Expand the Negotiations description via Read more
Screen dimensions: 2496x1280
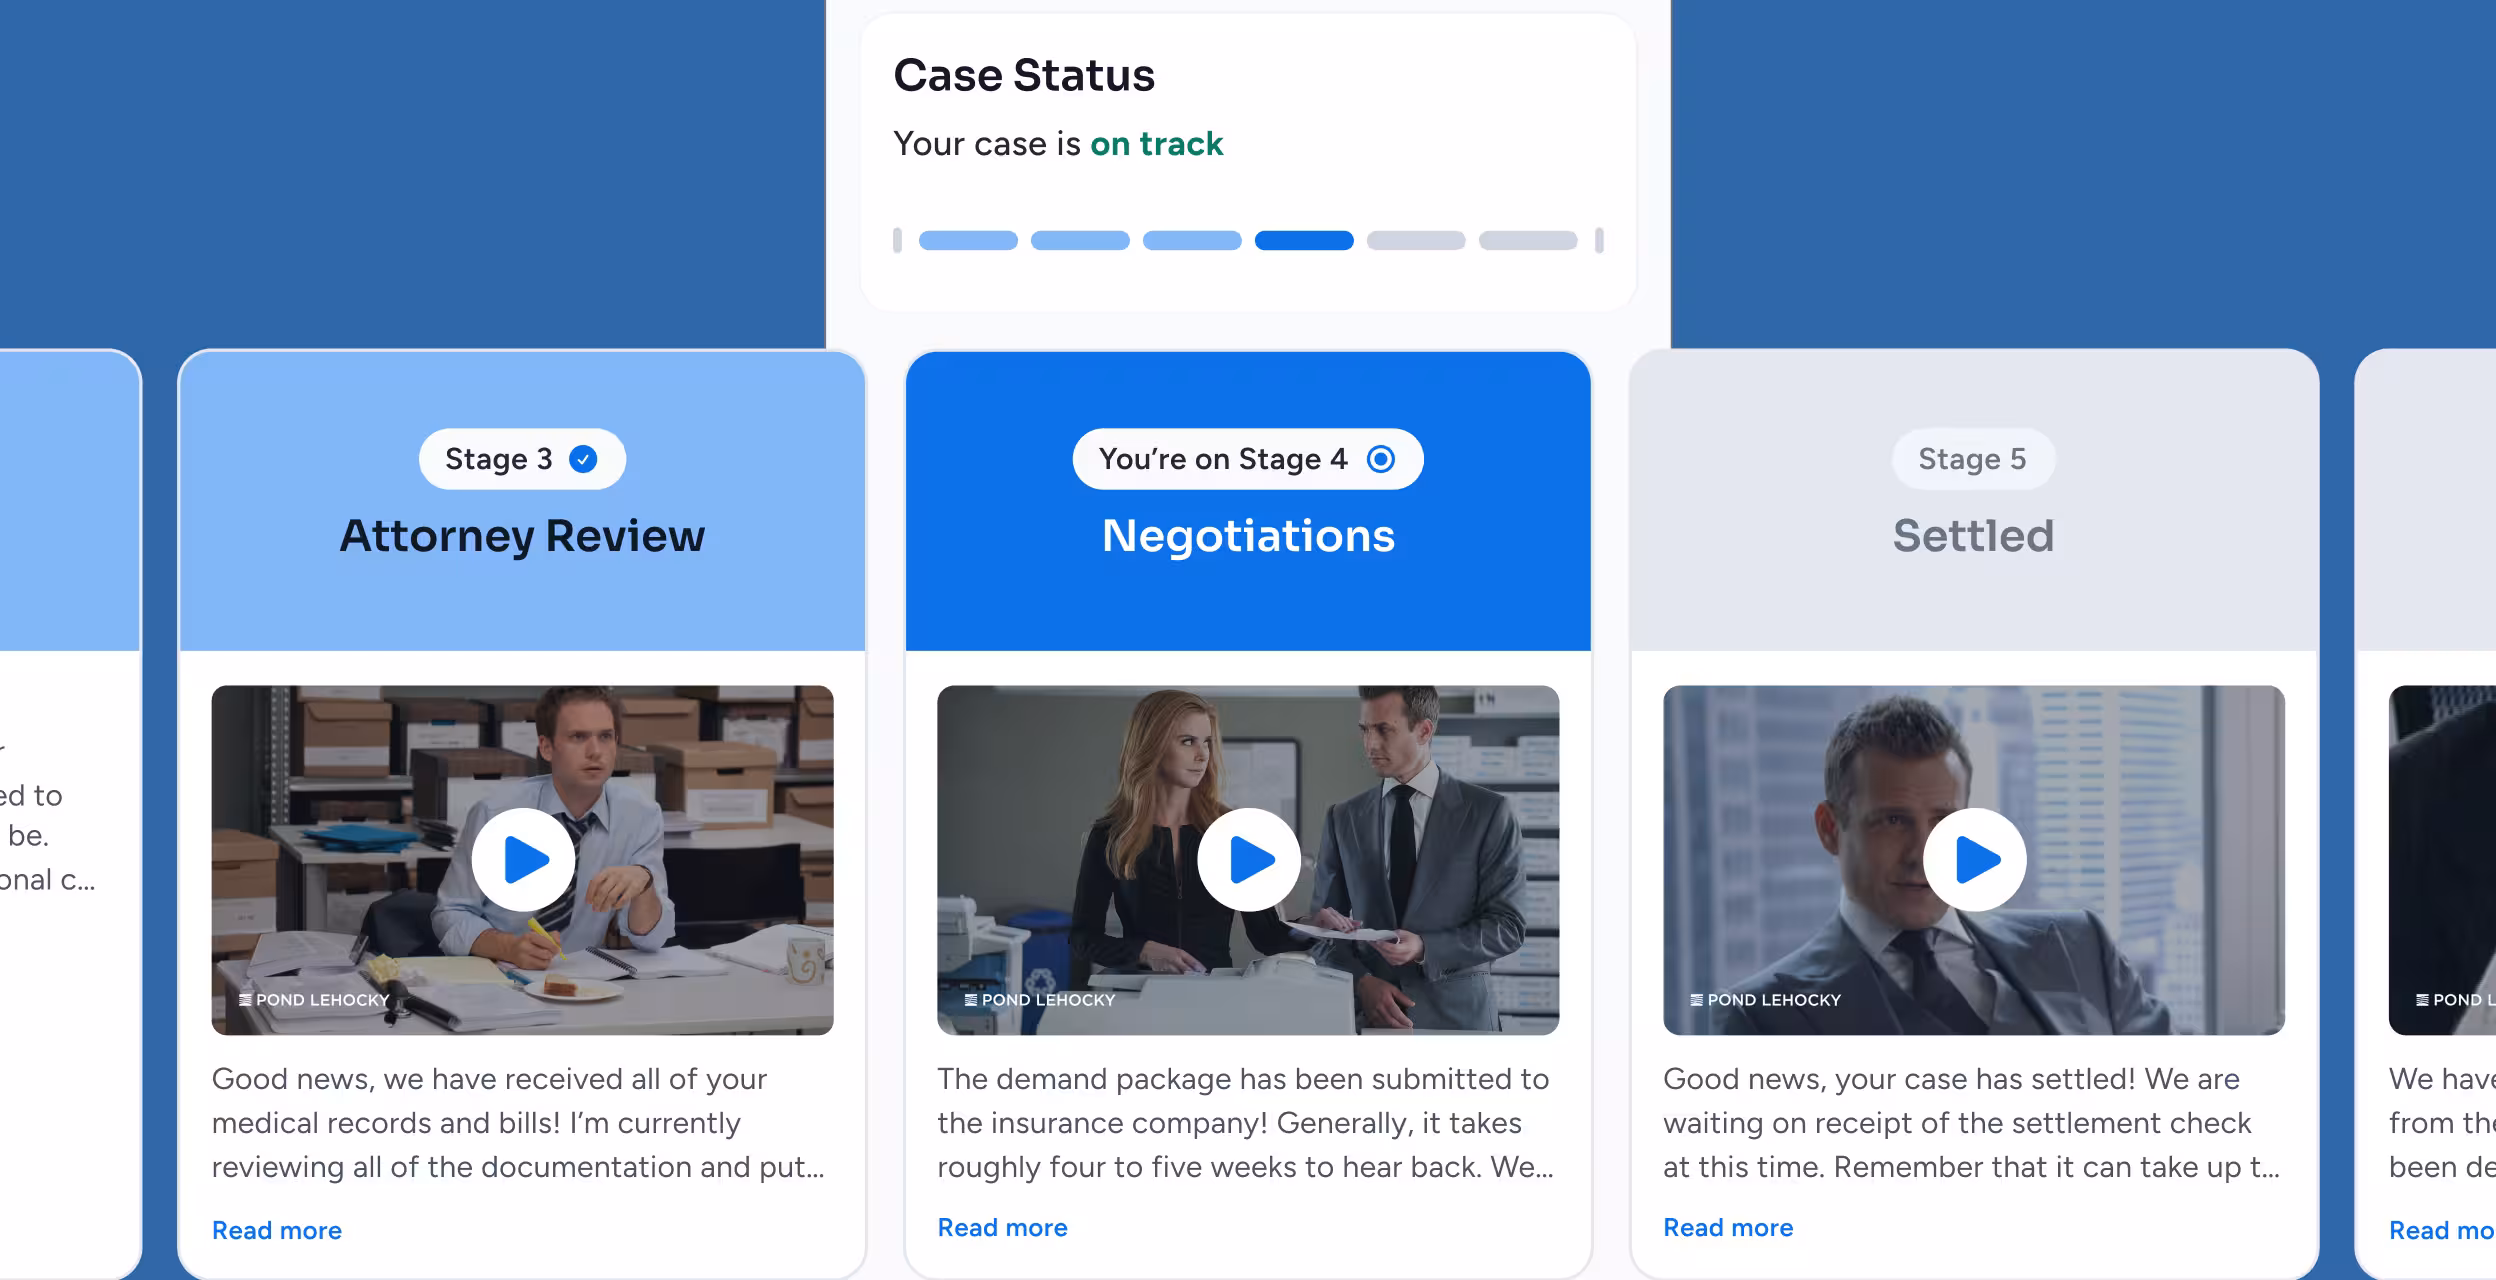pos(1003,1227)
